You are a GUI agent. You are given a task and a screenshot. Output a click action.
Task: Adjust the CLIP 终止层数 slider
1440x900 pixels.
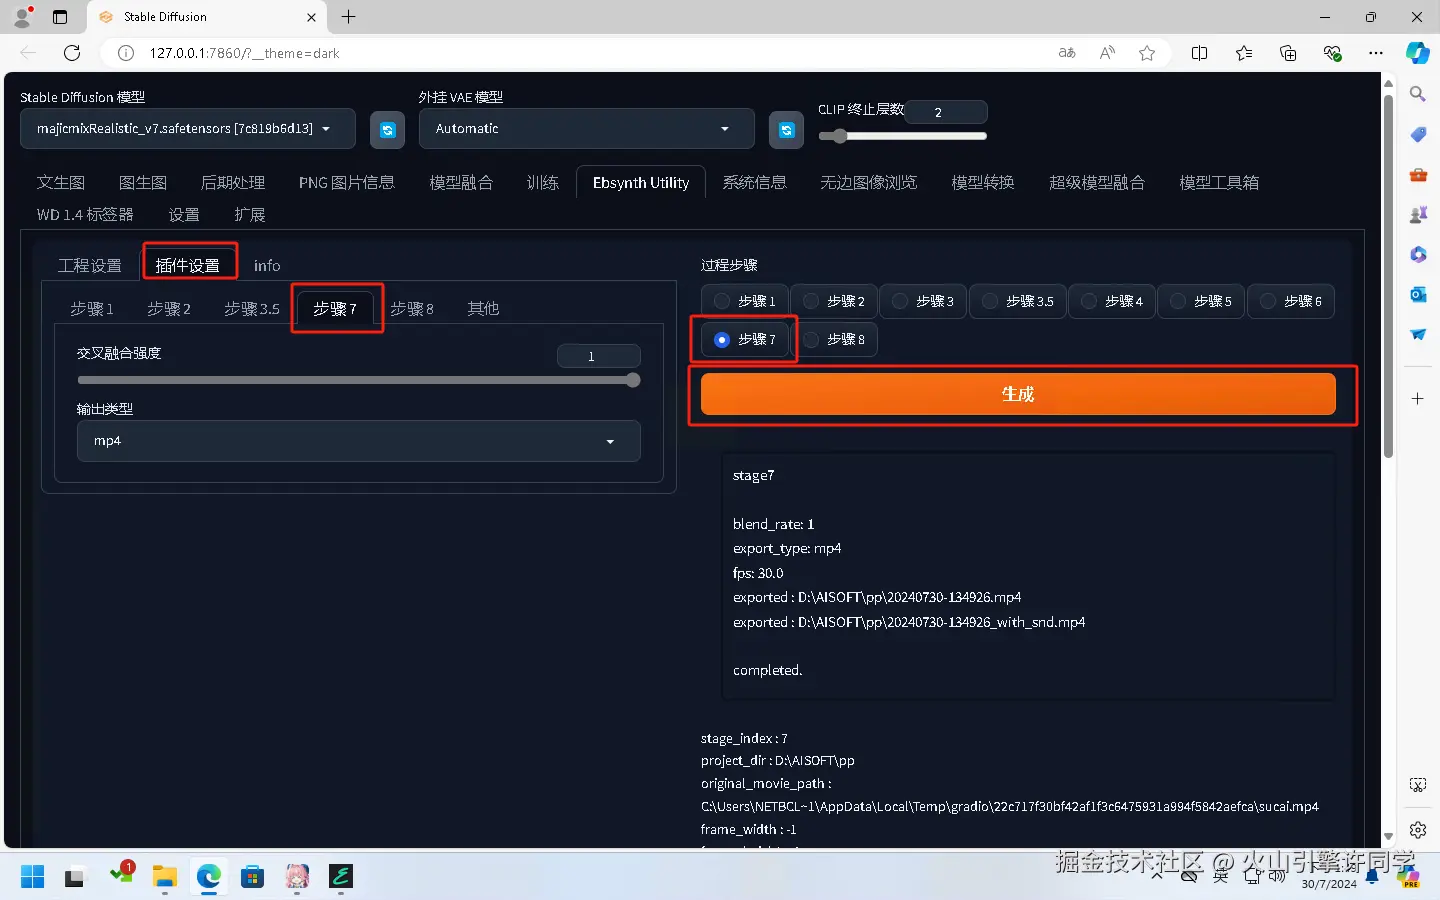coord(902,136)
